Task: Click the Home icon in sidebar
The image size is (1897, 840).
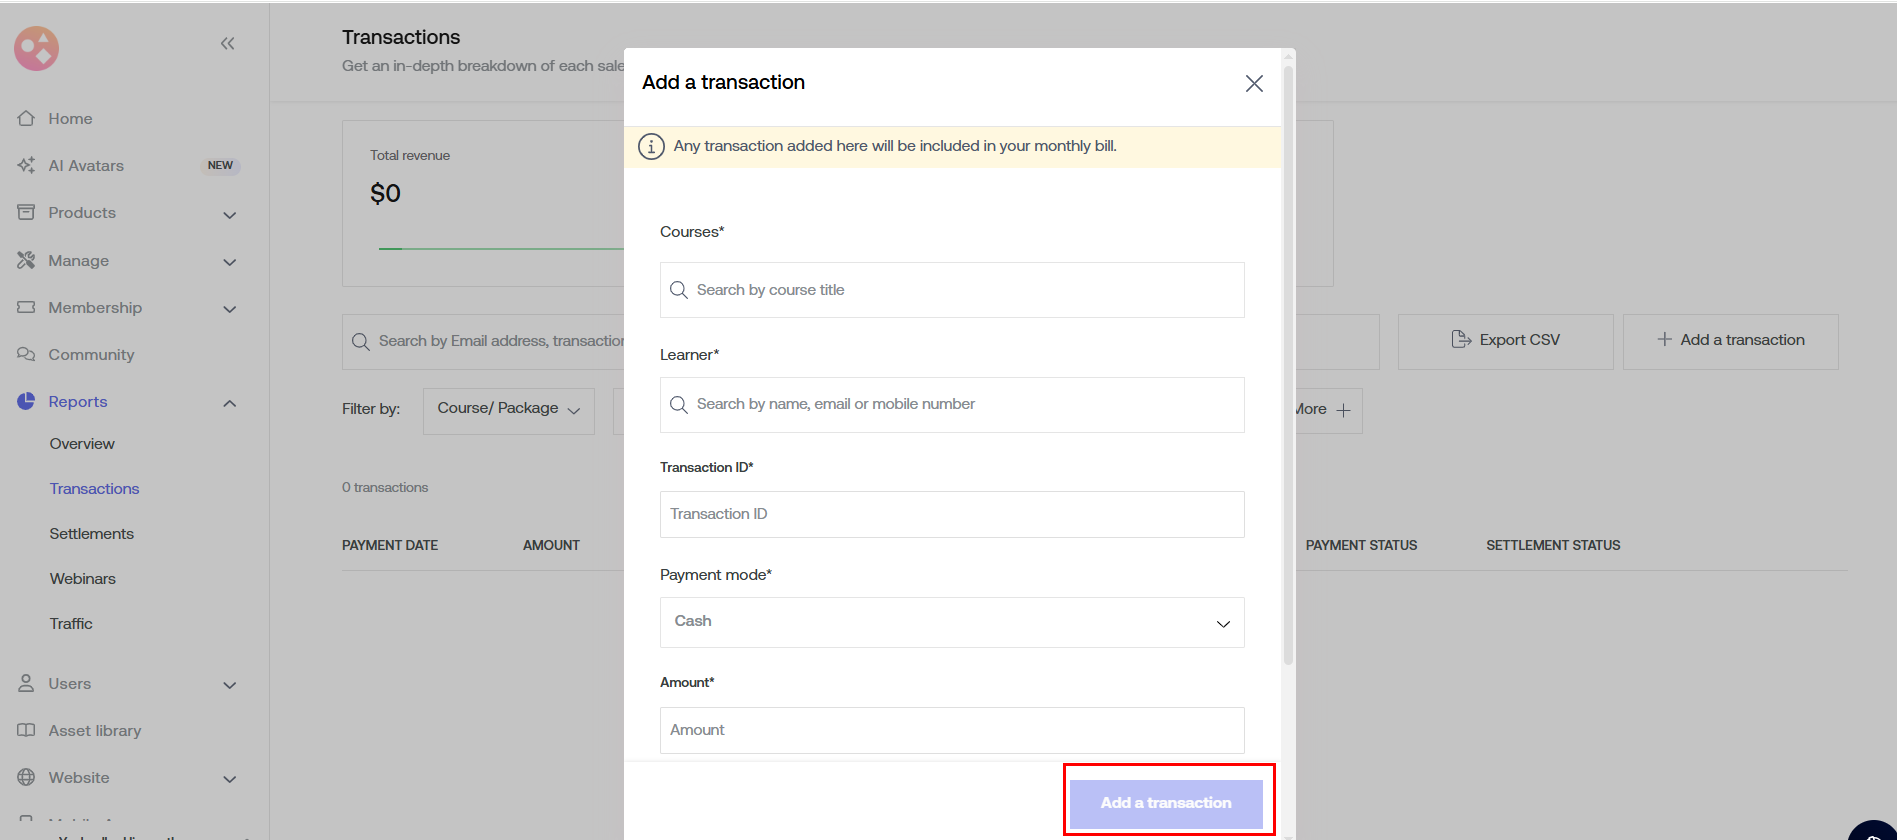Action: (x=27, y=118)
